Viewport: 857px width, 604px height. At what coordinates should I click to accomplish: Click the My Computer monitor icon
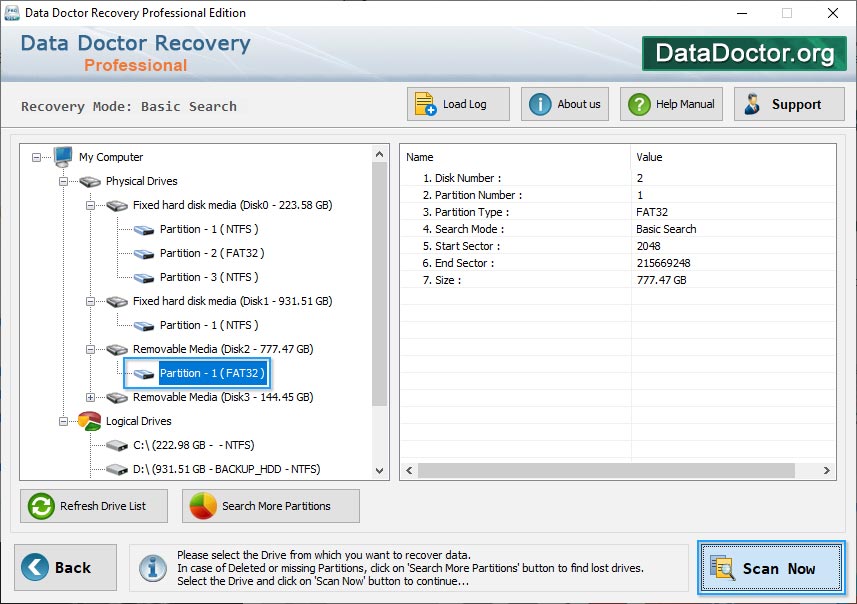pos(62,157)
